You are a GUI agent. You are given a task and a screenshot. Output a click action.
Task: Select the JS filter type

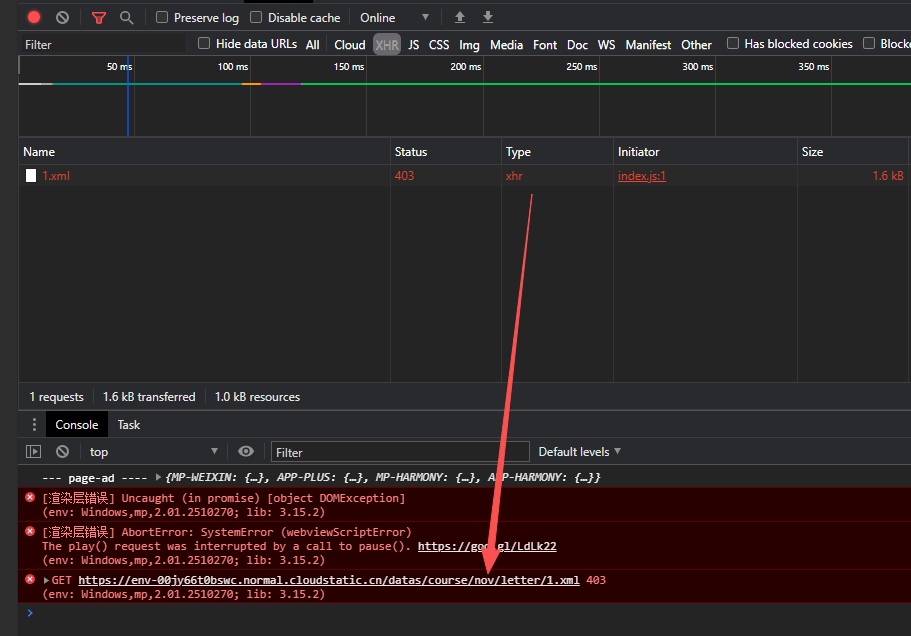coord(413,45)
